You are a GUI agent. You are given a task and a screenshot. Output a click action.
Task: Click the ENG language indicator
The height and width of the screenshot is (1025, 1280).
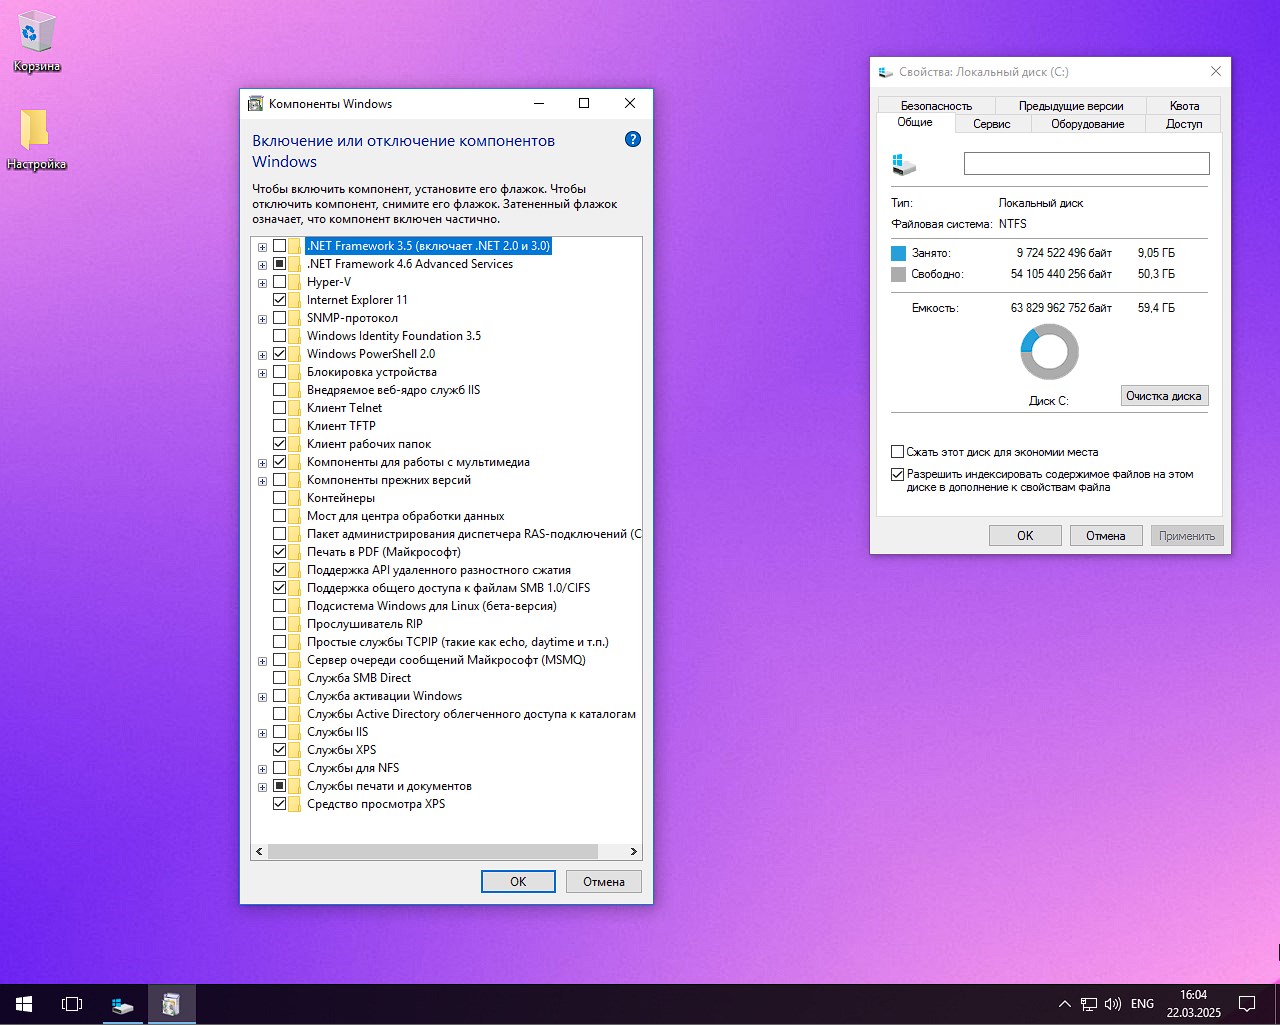tap(1142, 1004)
